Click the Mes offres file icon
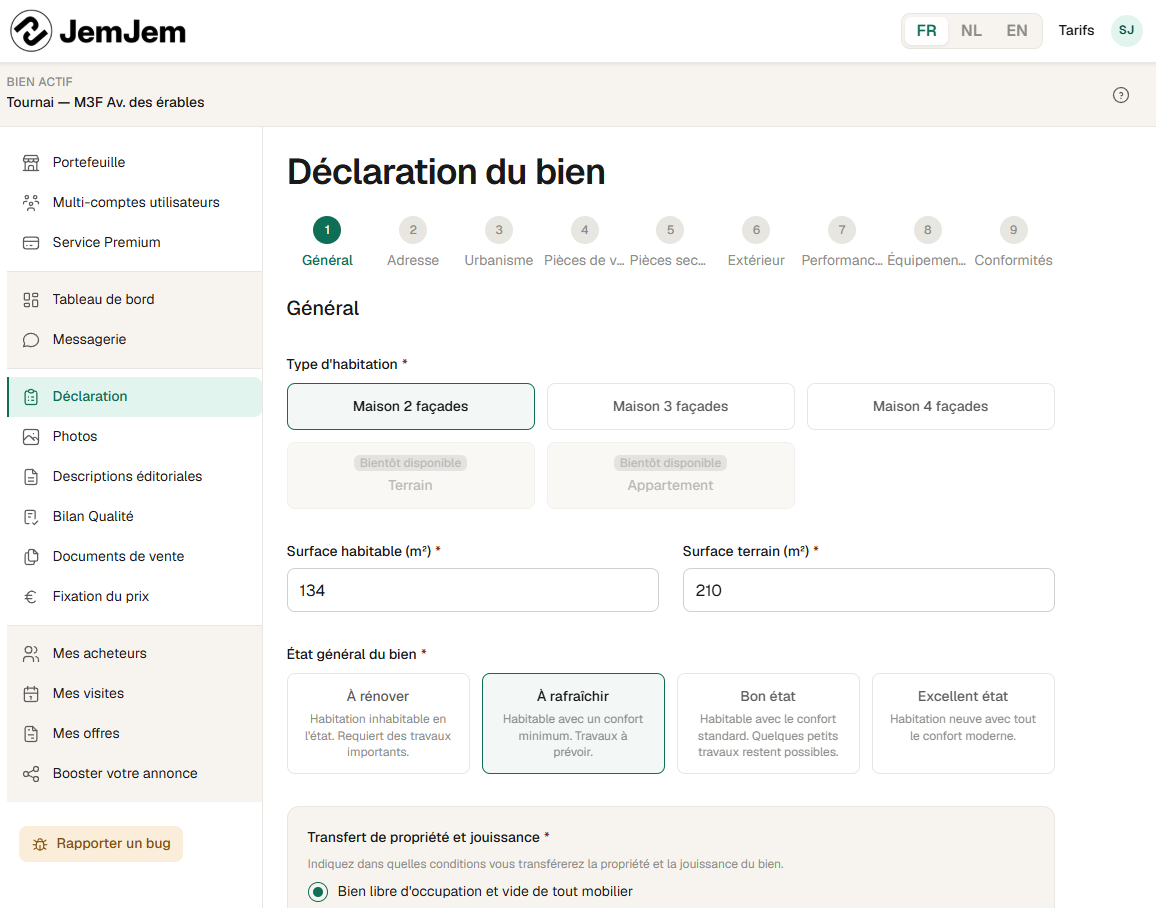This screenshot has width=1156, height=908. pyautogui.click(x=31, y=734)
